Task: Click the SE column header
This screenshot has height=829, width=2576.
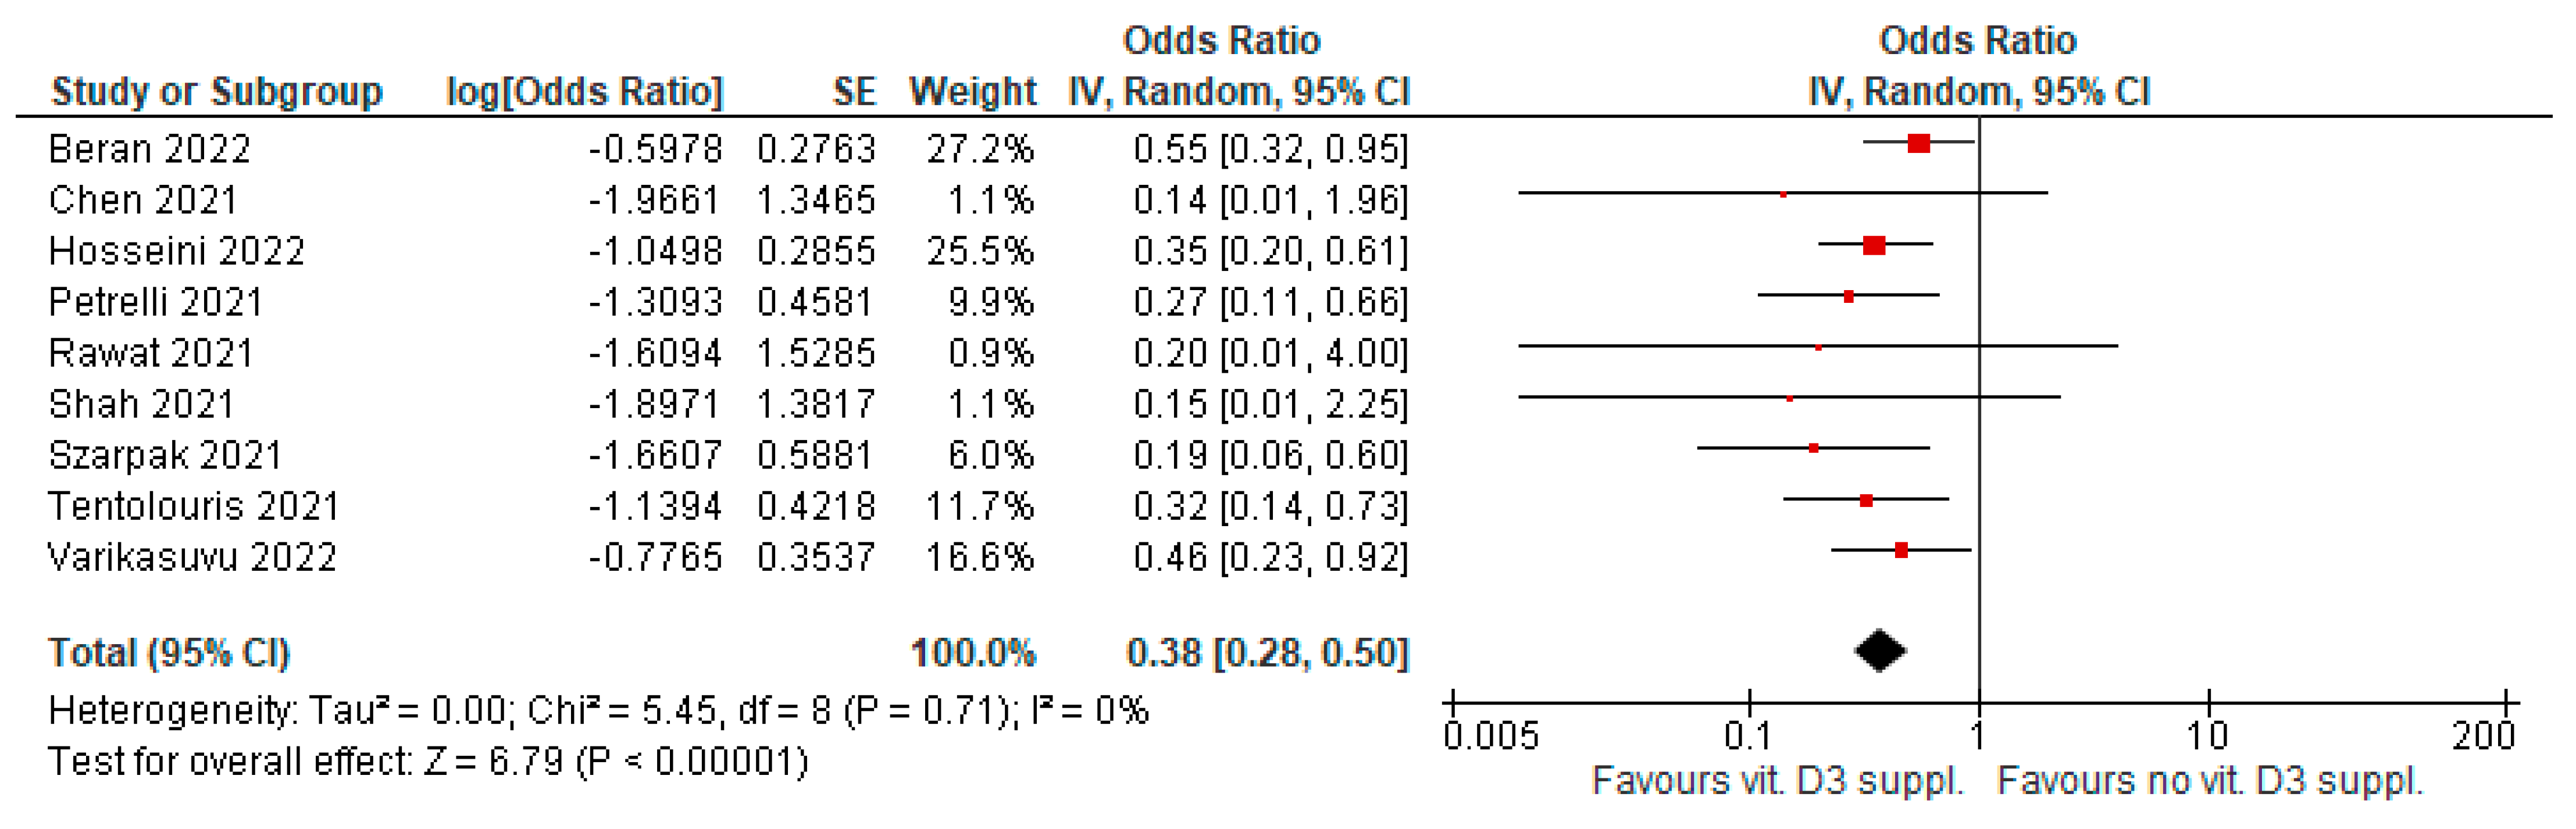Action: coord(854,92)
